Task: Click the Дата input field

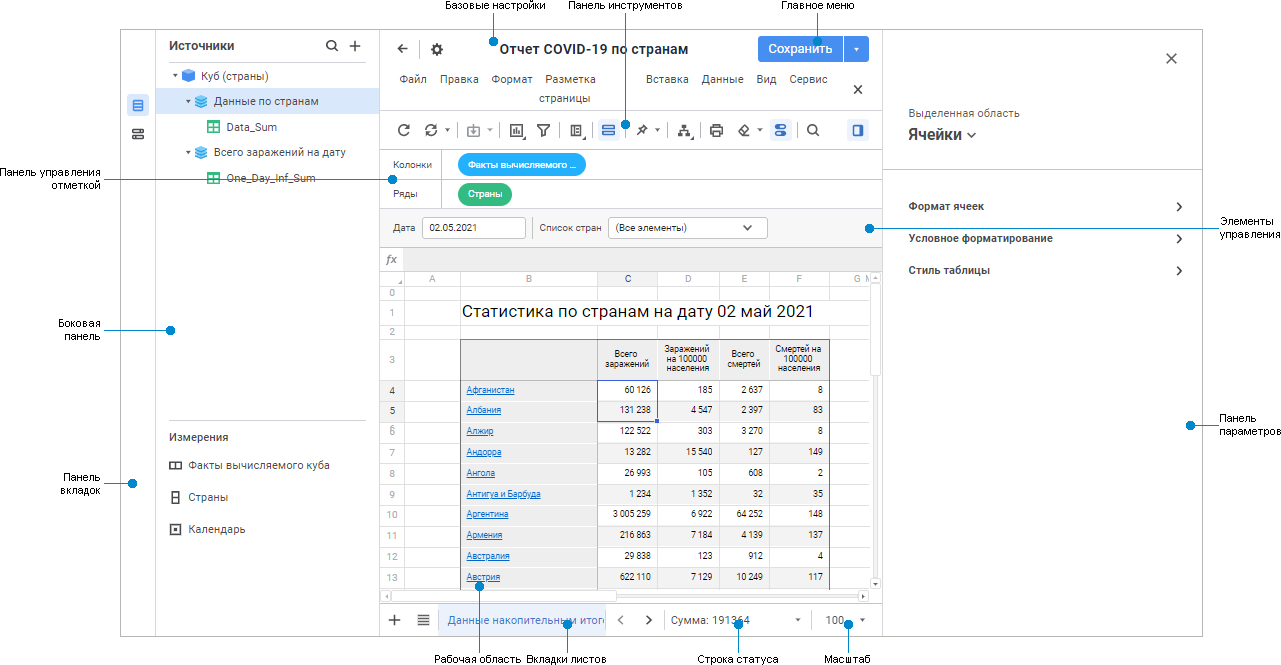Action: [x=474, y=228]
